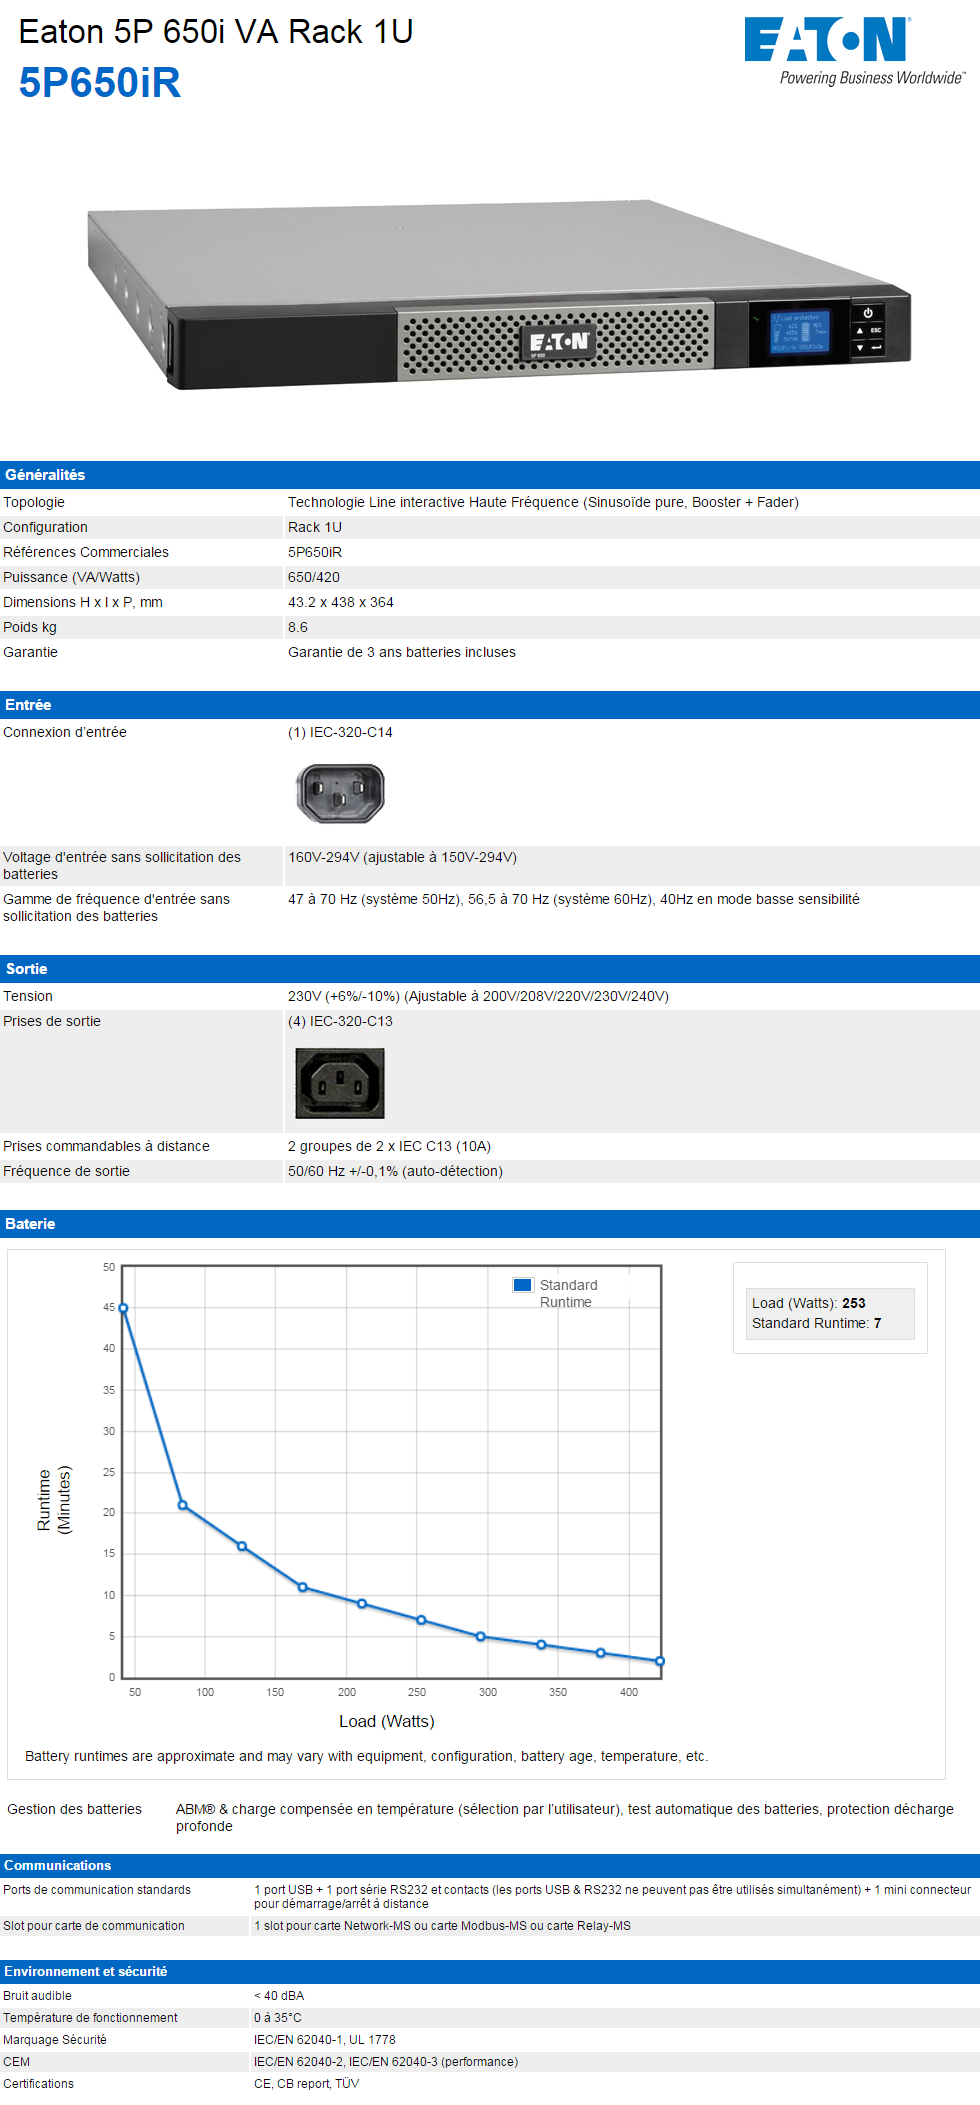This screenshot has width=980, height=2105.
Task: Click the 5P650iR model title
Action: point(100,82)
